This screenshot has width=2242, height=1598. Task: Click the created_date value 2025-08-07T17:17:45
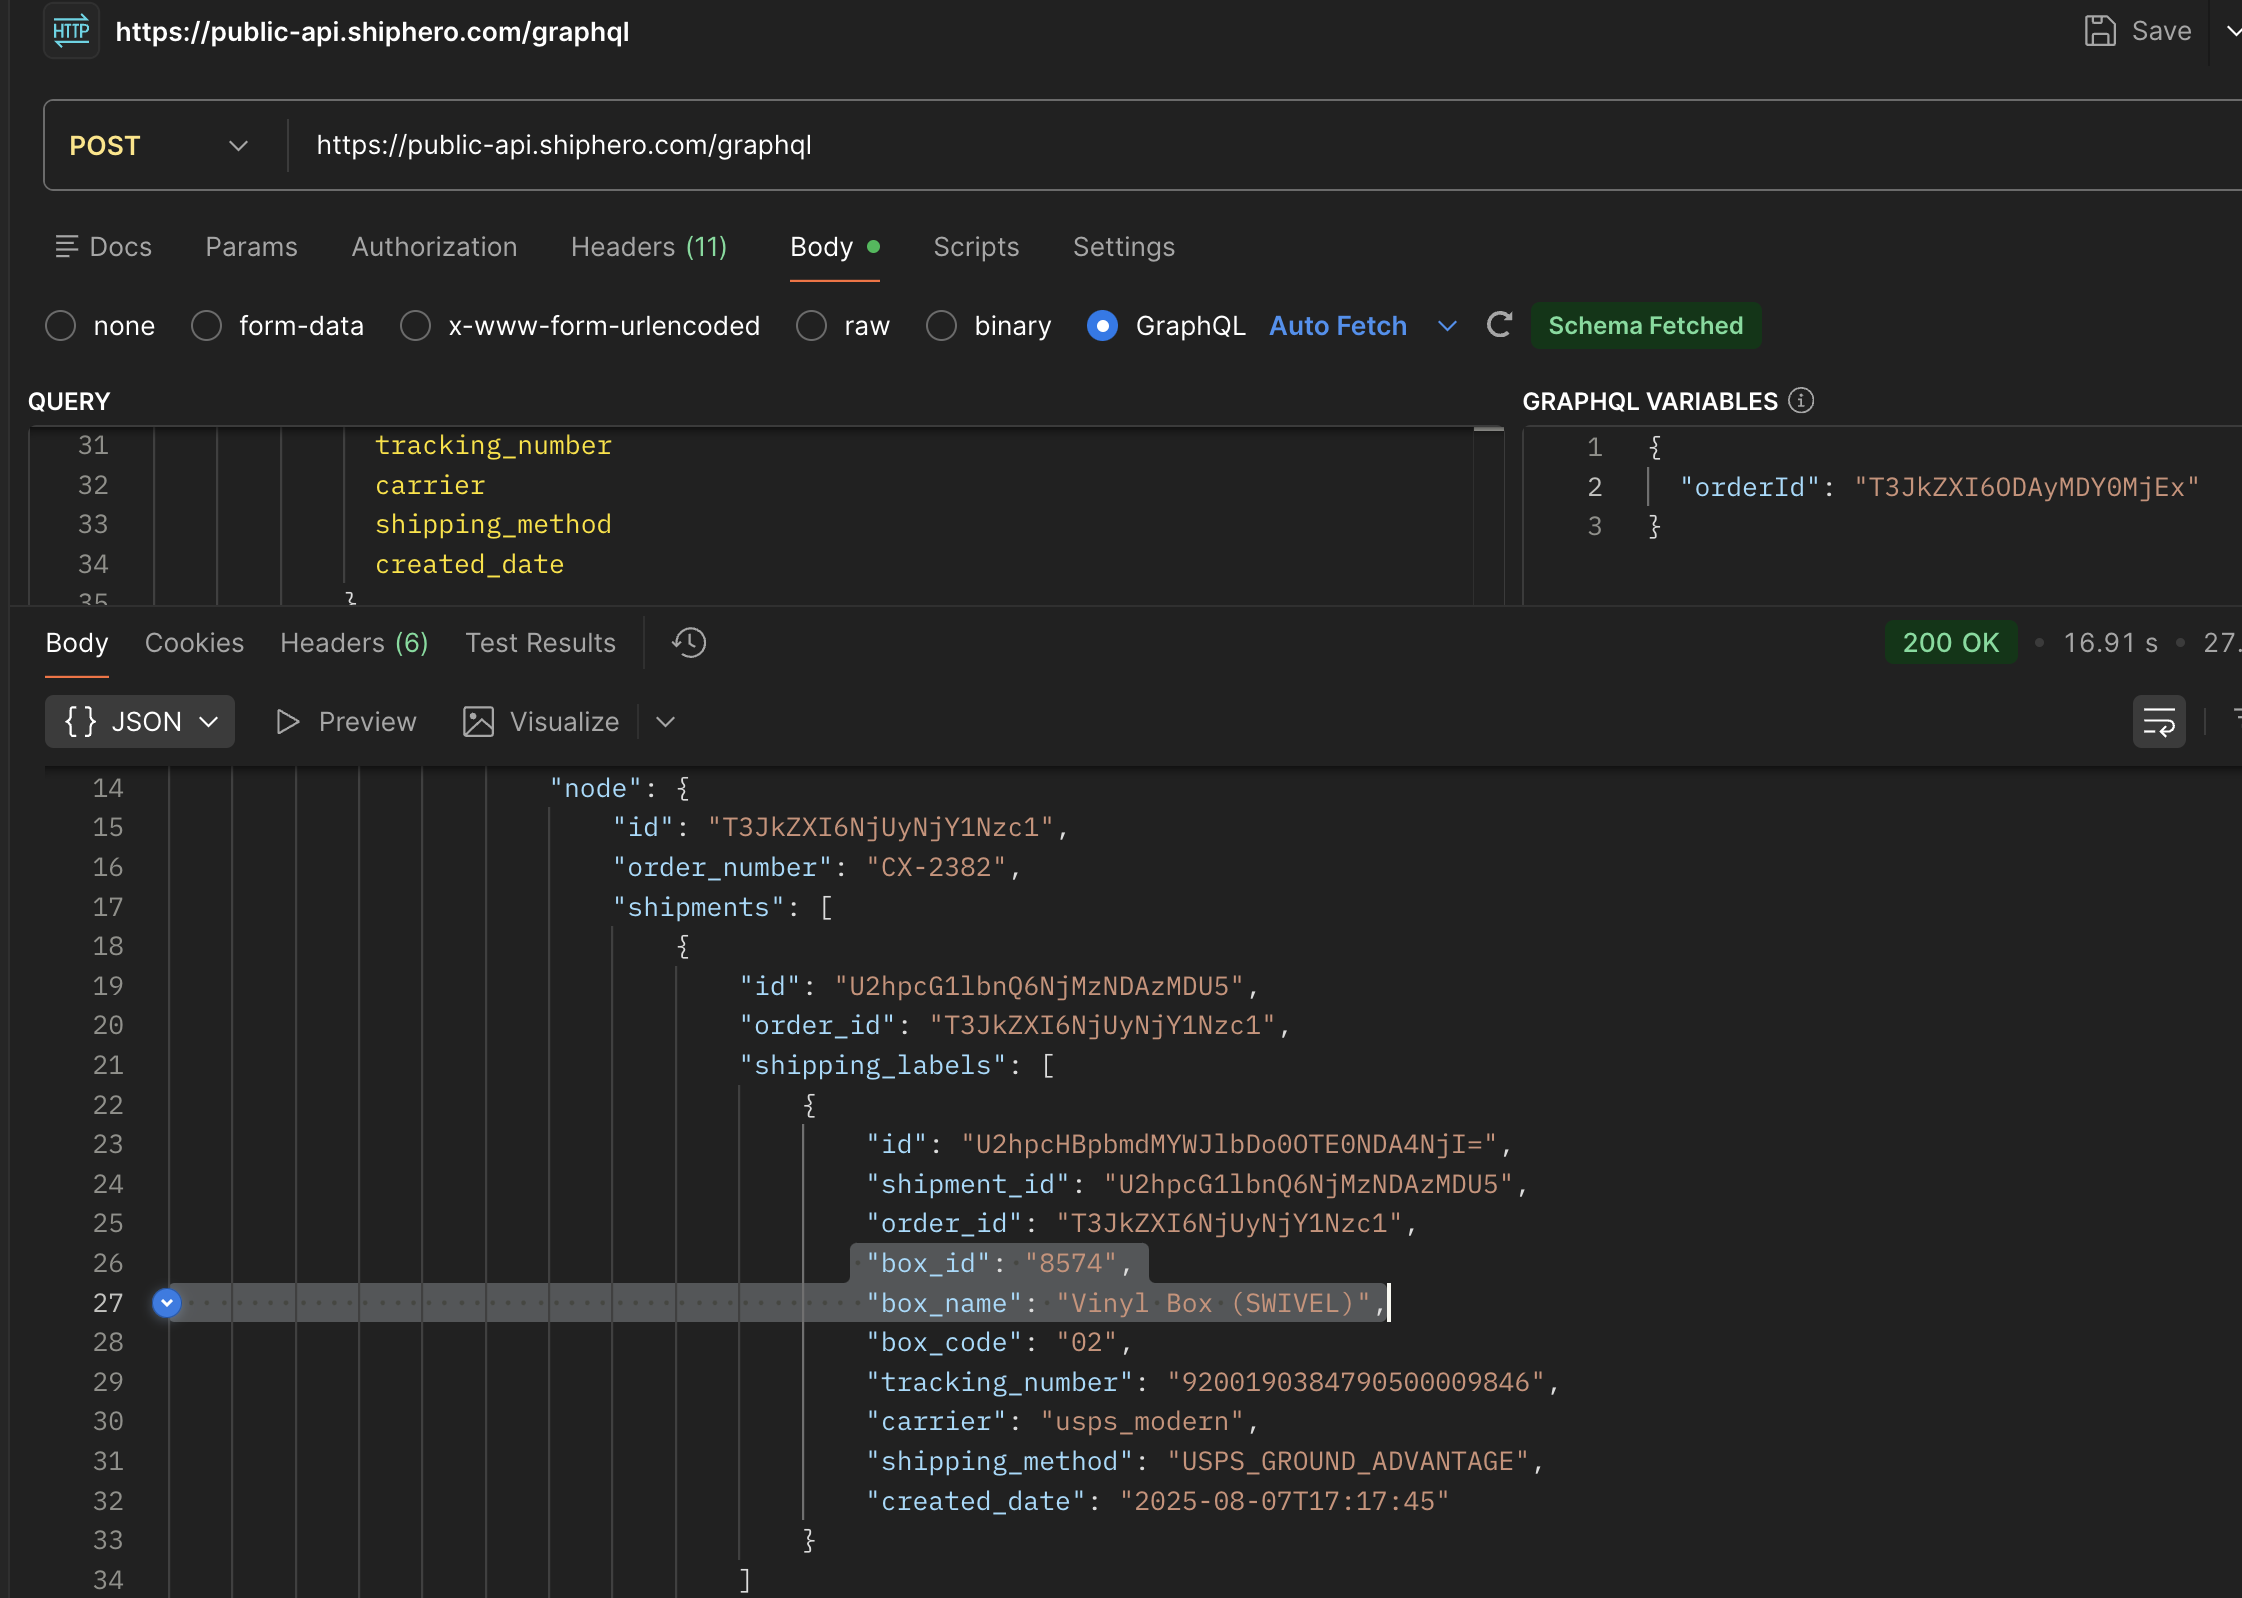1284,1501
